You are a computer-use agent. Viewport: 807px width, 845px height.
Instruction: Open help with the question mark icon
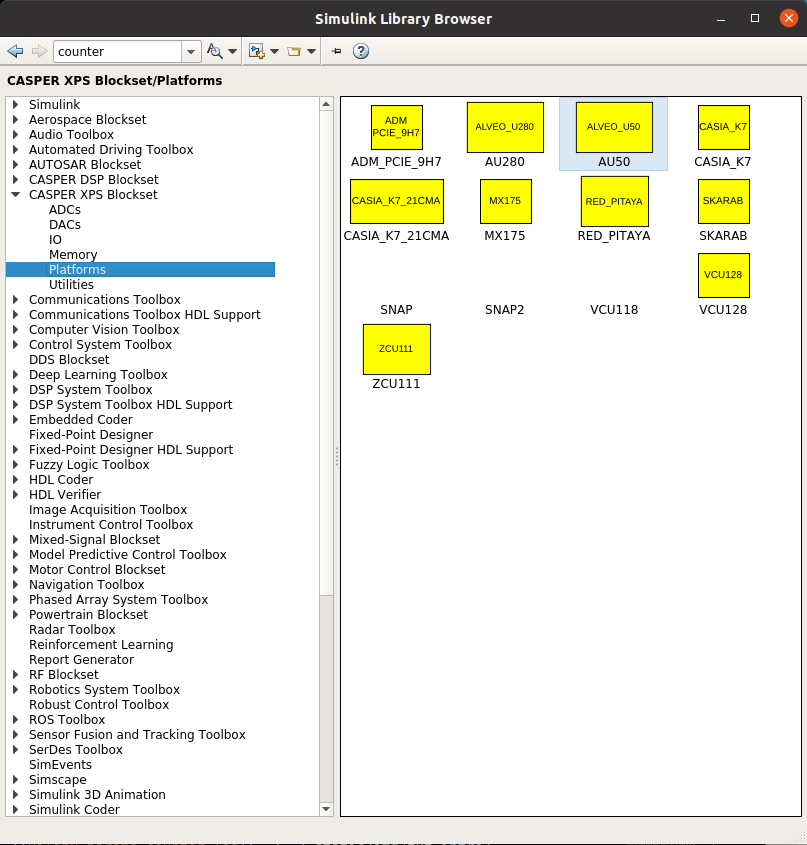click(x=361, y=51)
